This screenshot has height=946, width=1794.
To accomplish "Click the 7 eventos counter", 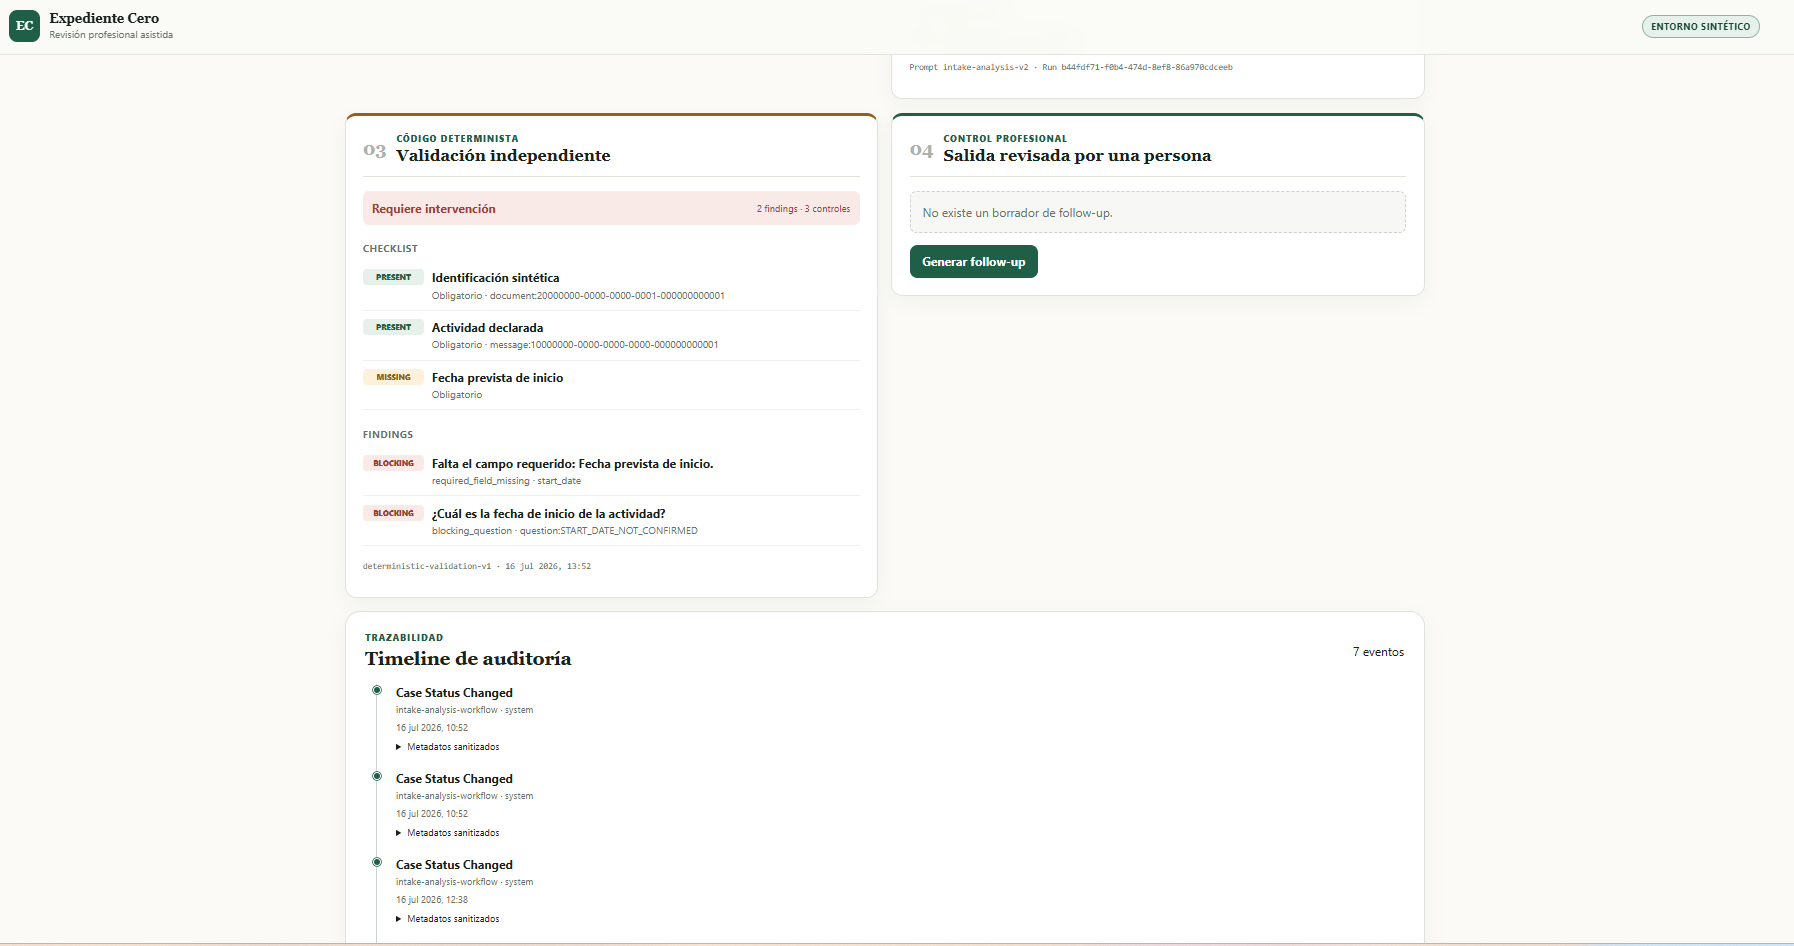I will coord(1378,652).
